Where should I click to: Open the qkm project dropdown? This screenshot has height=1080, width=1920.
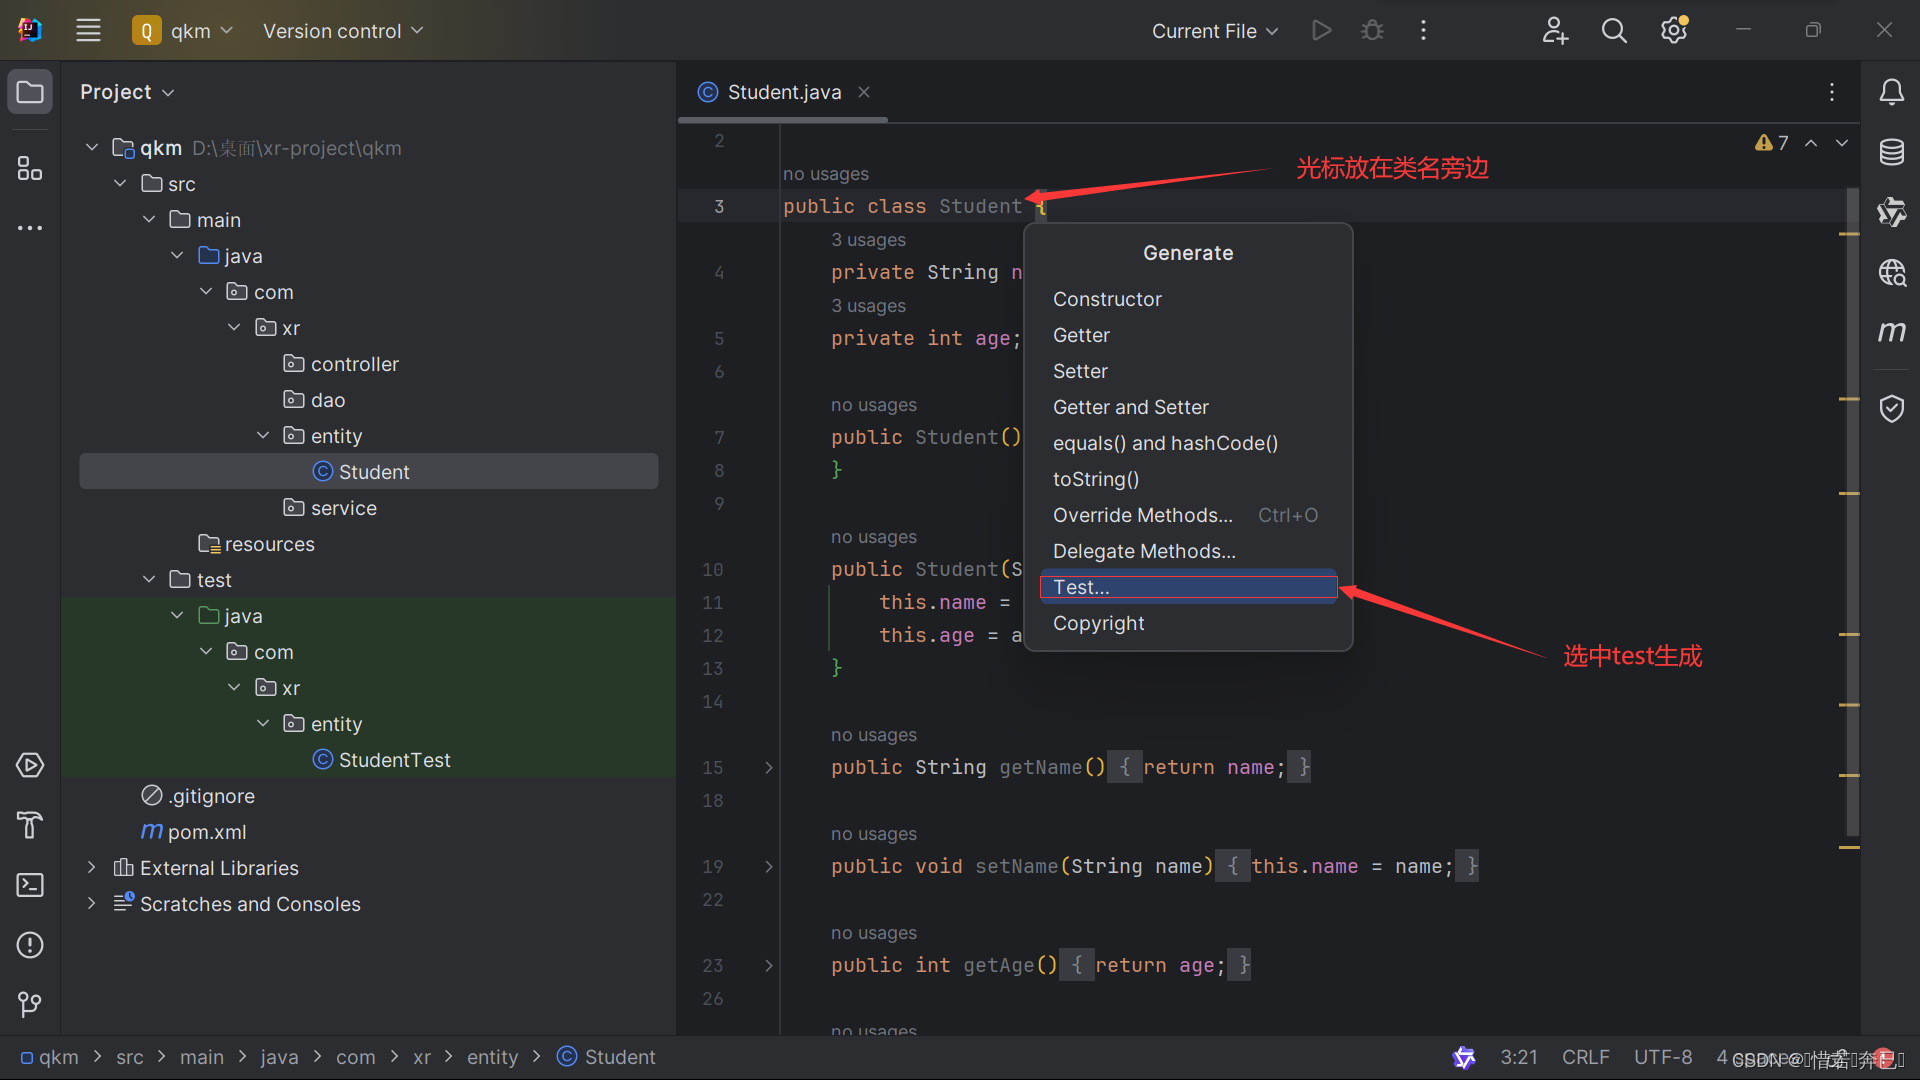click(184, 31)
